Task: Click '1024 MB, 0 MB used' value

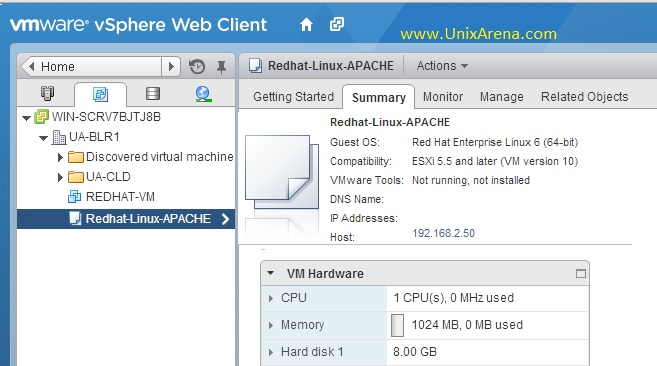Action: point(467,324)
